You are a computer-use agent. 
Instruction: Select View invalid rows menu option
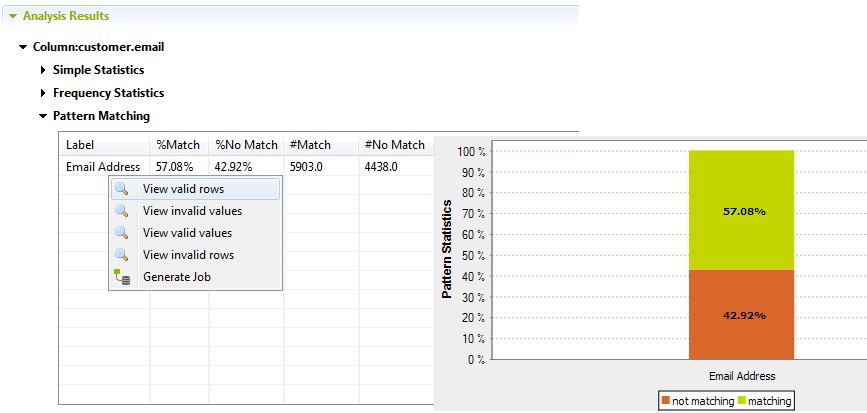click(188, 255)
